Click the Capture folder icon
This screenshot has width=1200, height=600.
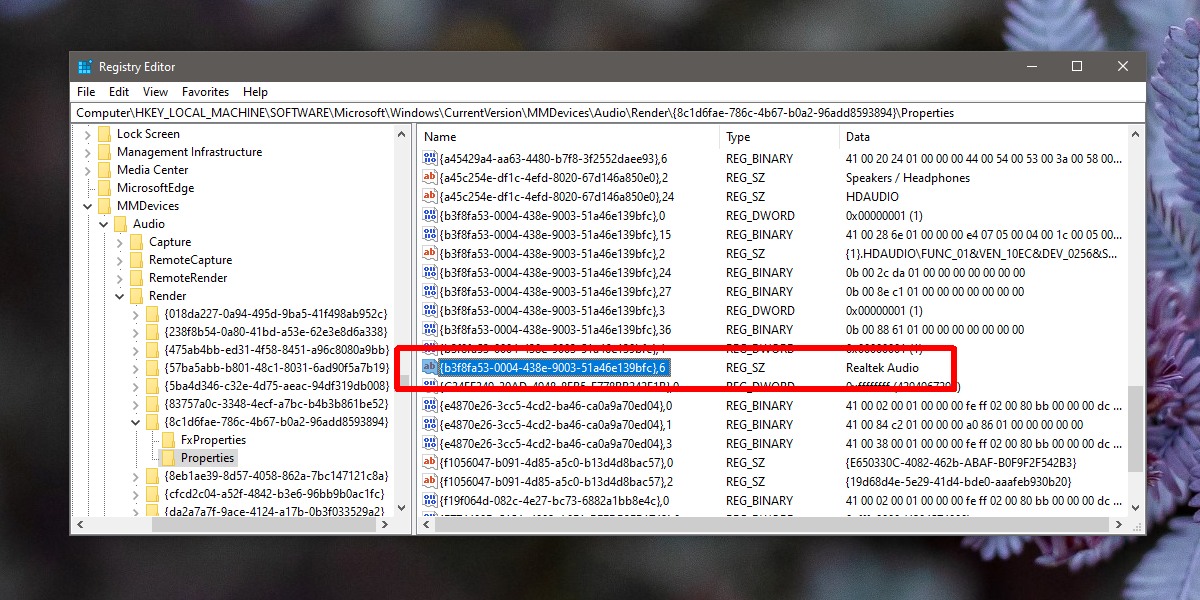[x=138, y=242]
